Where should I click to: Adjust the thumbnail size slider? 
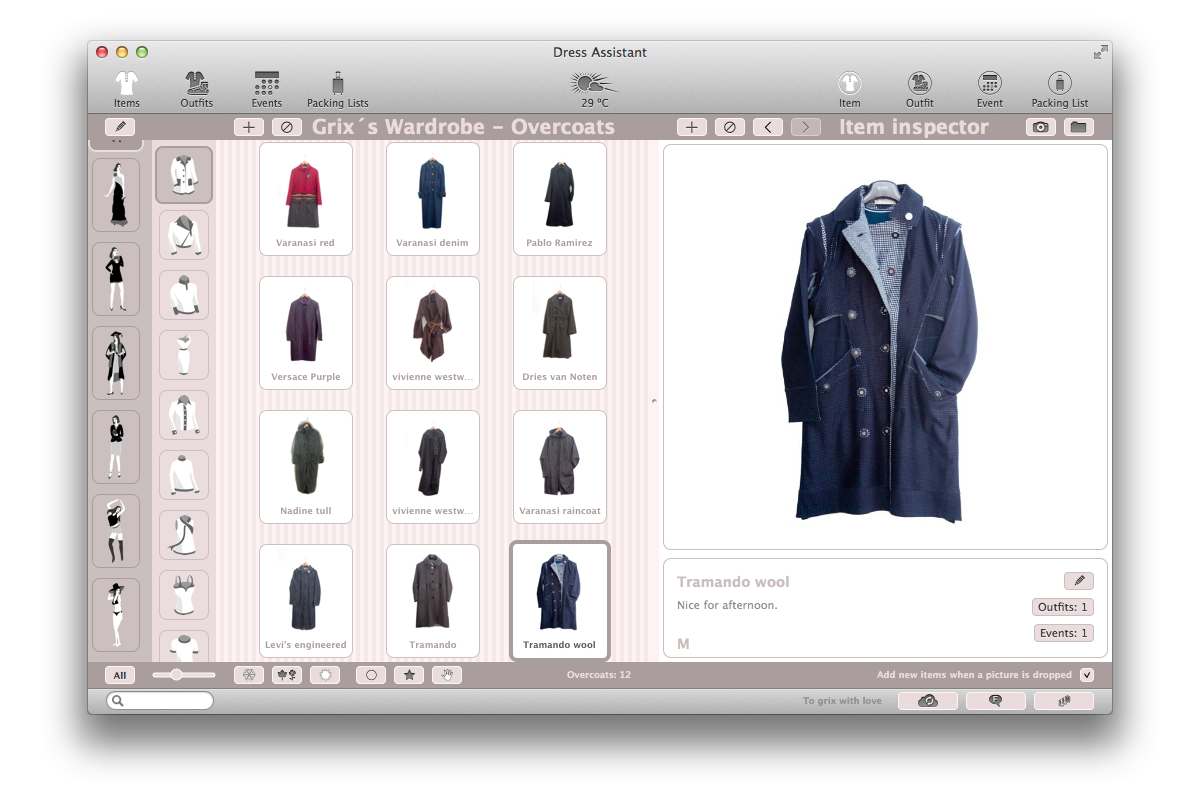pyautogui.click(x=184, y=675)
